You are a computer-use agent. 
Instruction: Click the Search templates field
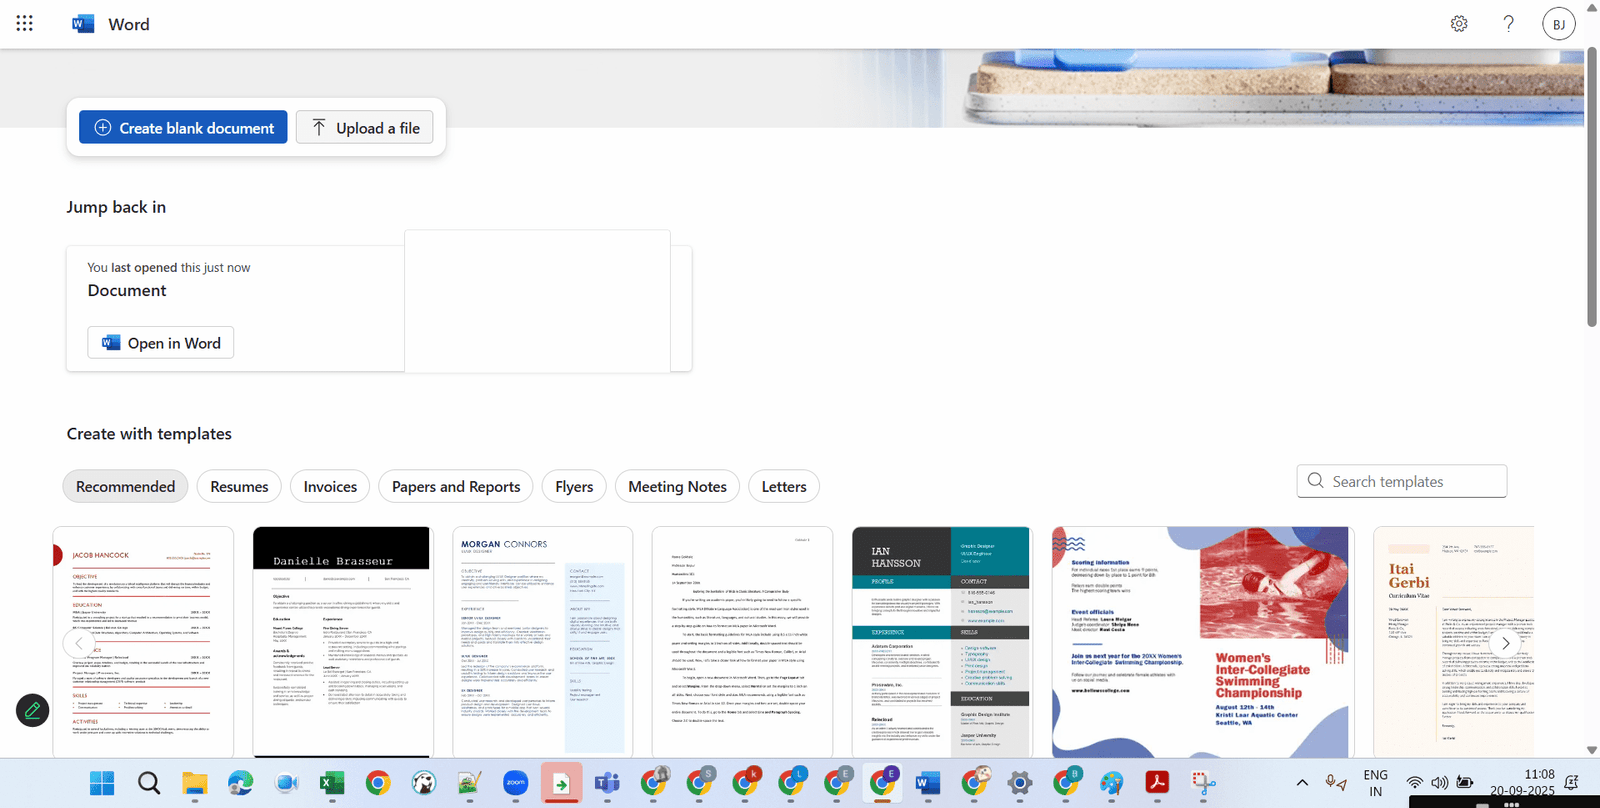tap(1412, 481)
